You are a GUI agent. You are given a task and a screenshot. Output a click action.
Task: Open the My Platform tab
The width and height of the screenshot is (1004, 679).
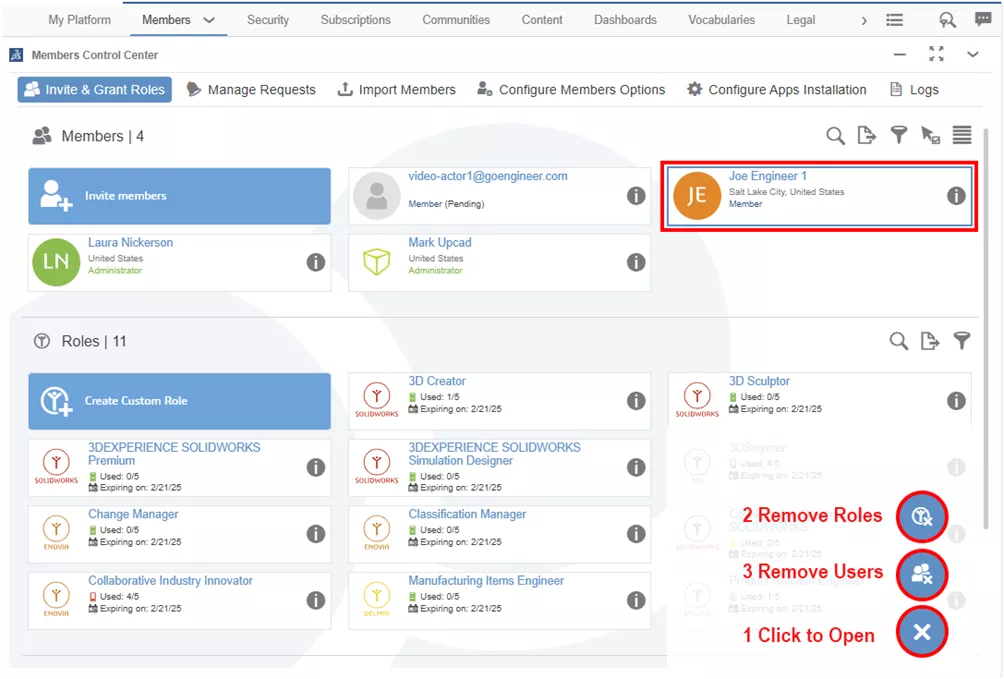[x=79, y=20]
